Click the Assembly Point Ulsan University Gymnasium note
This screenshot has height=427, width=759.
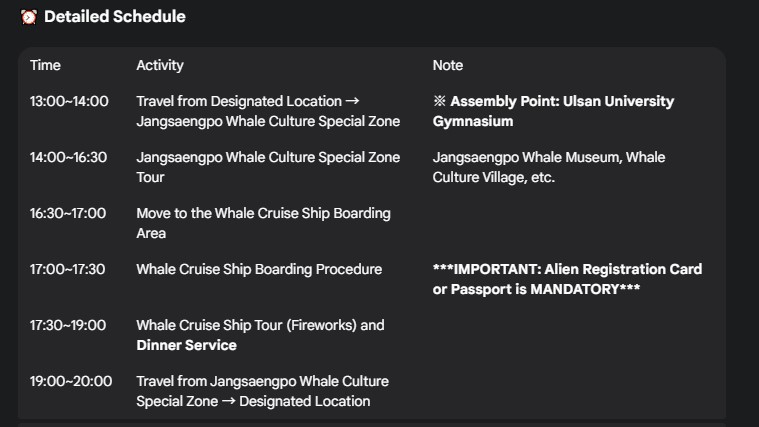(x=553, y=111)
